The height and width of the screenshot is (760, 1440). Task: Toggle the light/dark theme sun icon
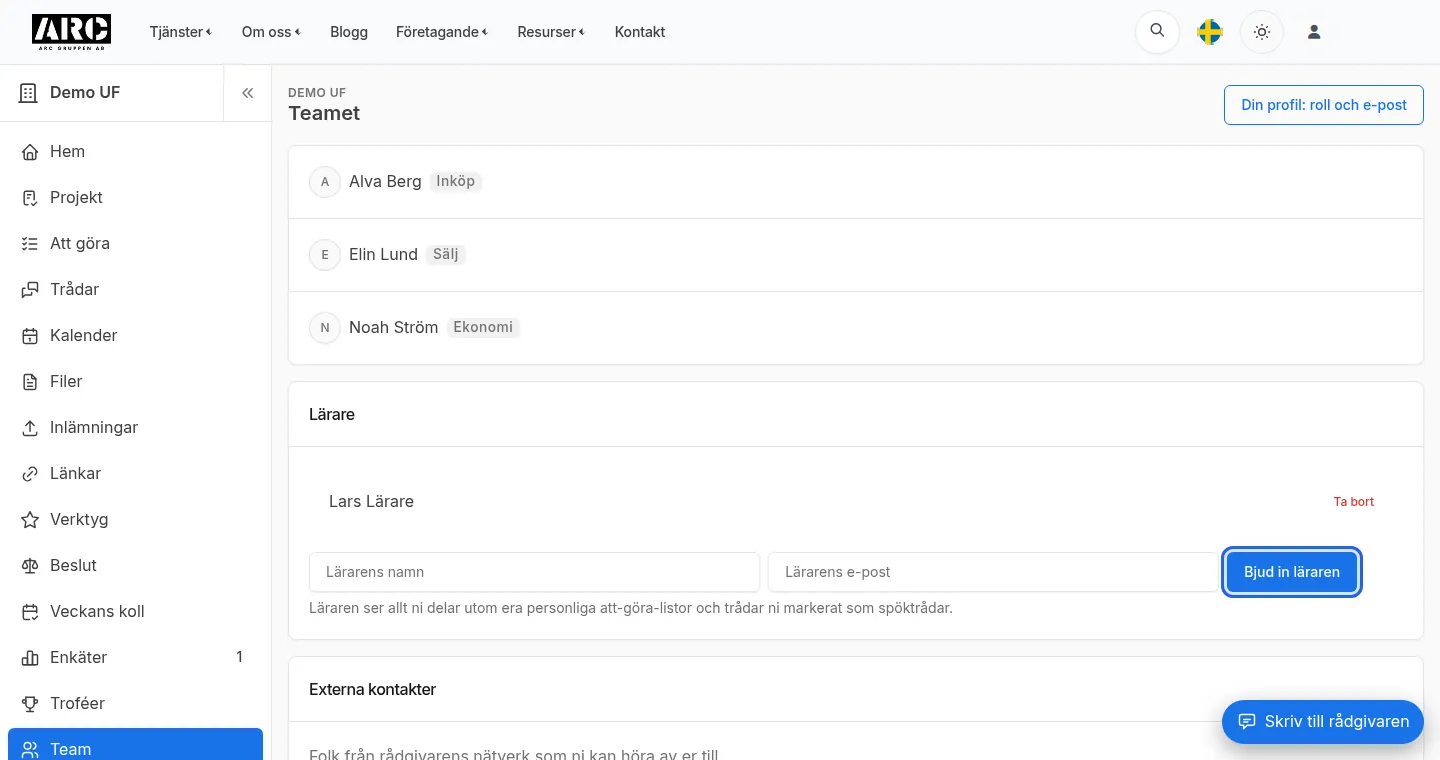(1262, 32)
